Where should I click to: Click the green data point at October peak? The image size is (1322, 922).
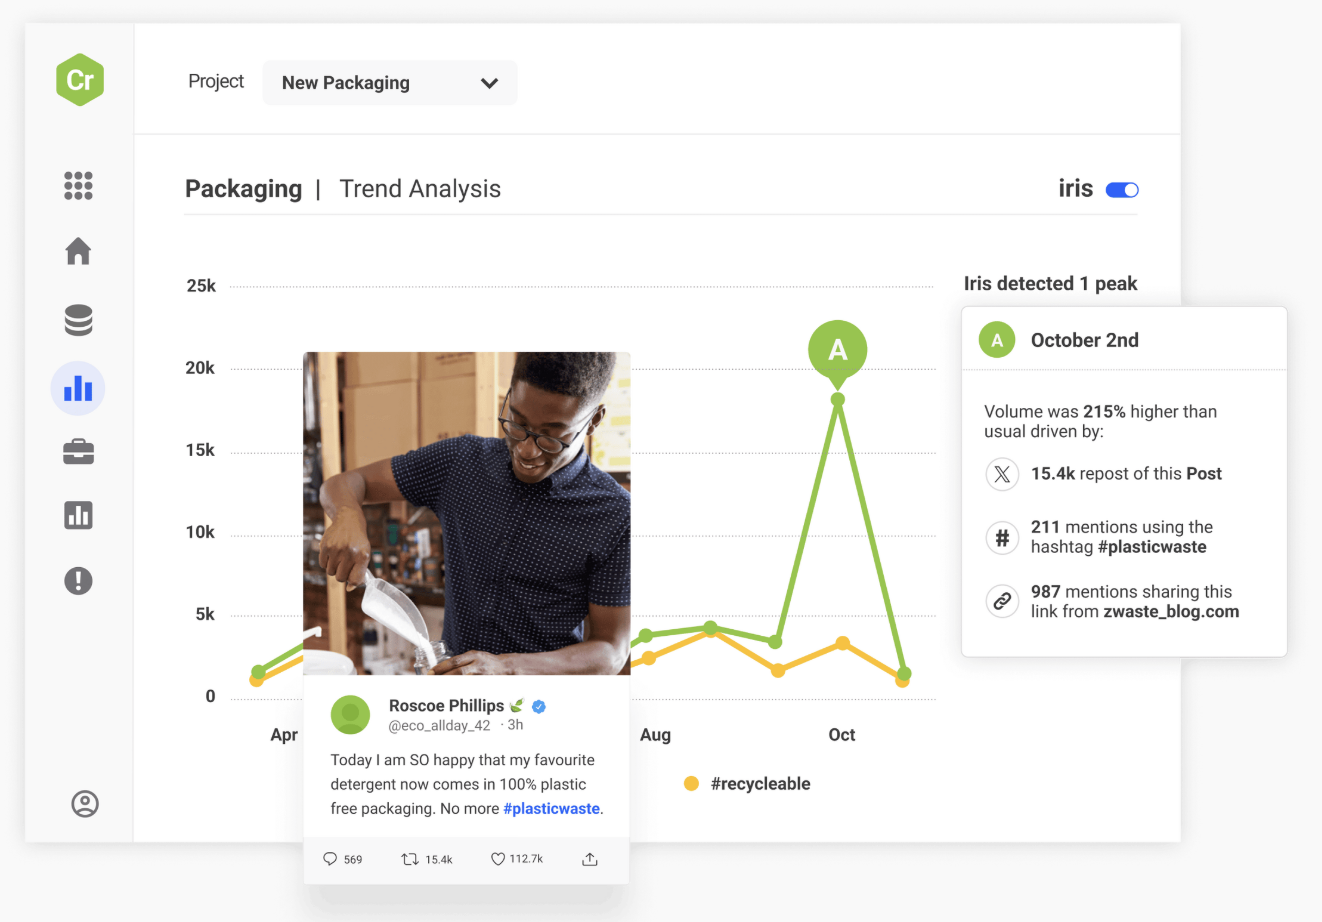coord(838,399)
